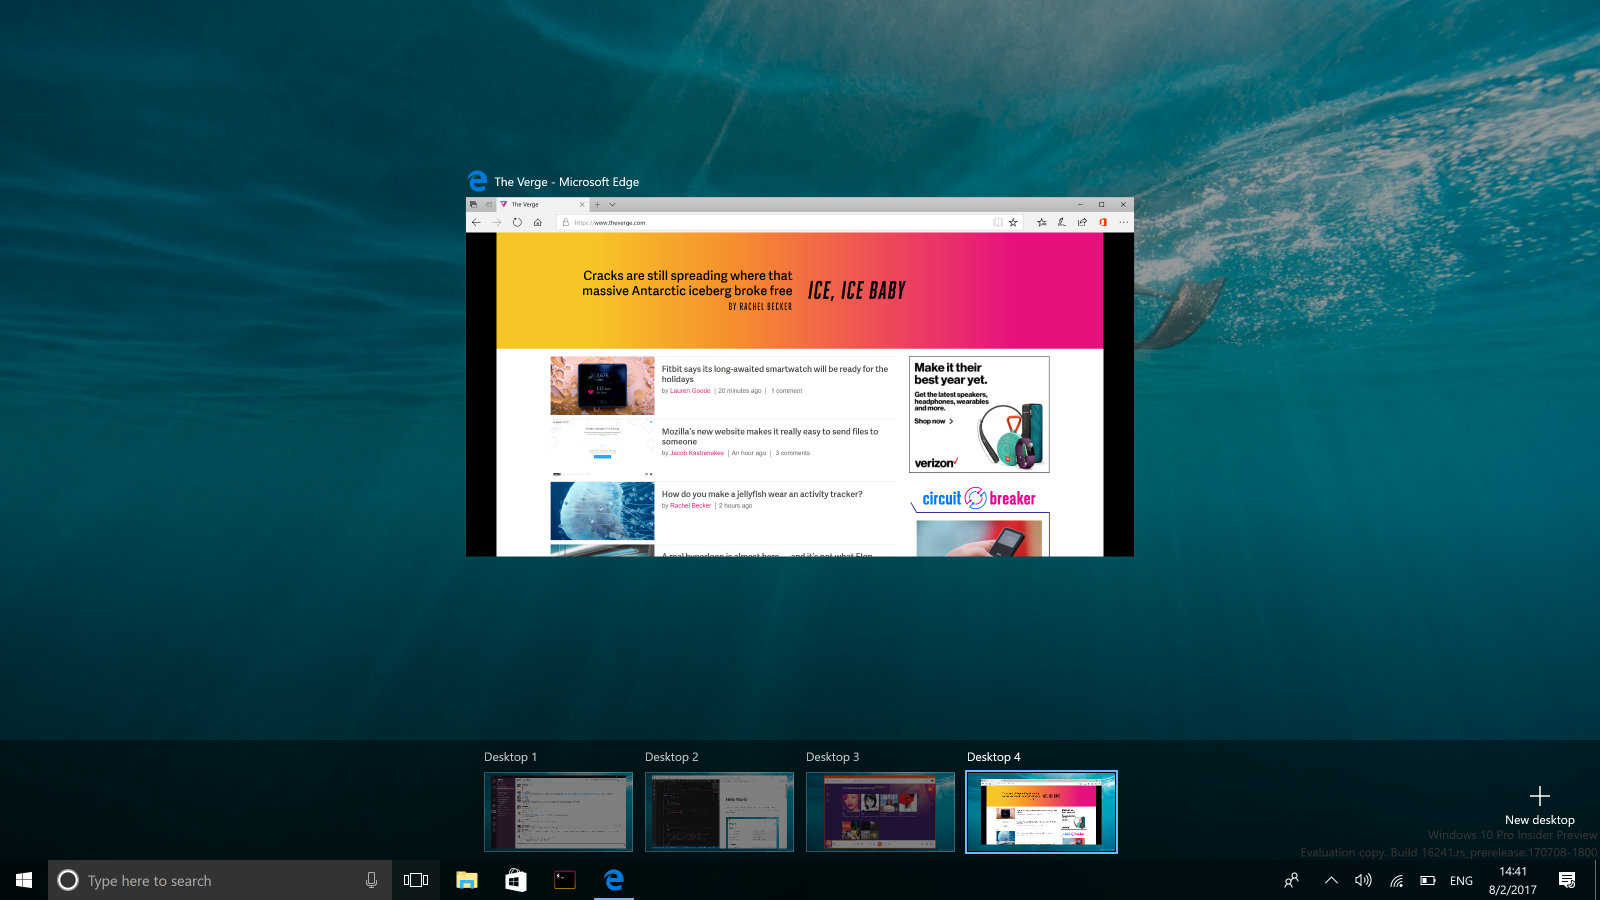Go to the Edge home page
The height and width of the screenshot is (900, 1600).
click(x=538, y=222)
